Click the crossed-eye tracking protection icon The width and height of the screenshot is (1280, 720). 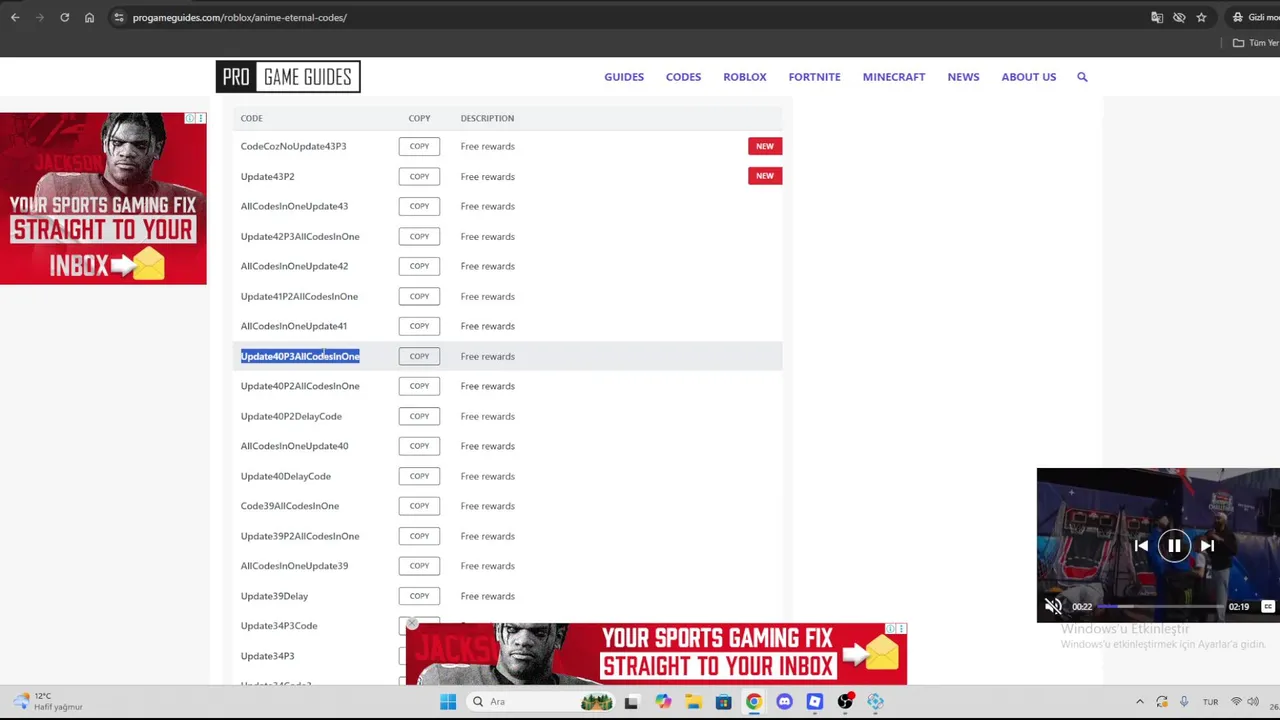click(1179, 17)
